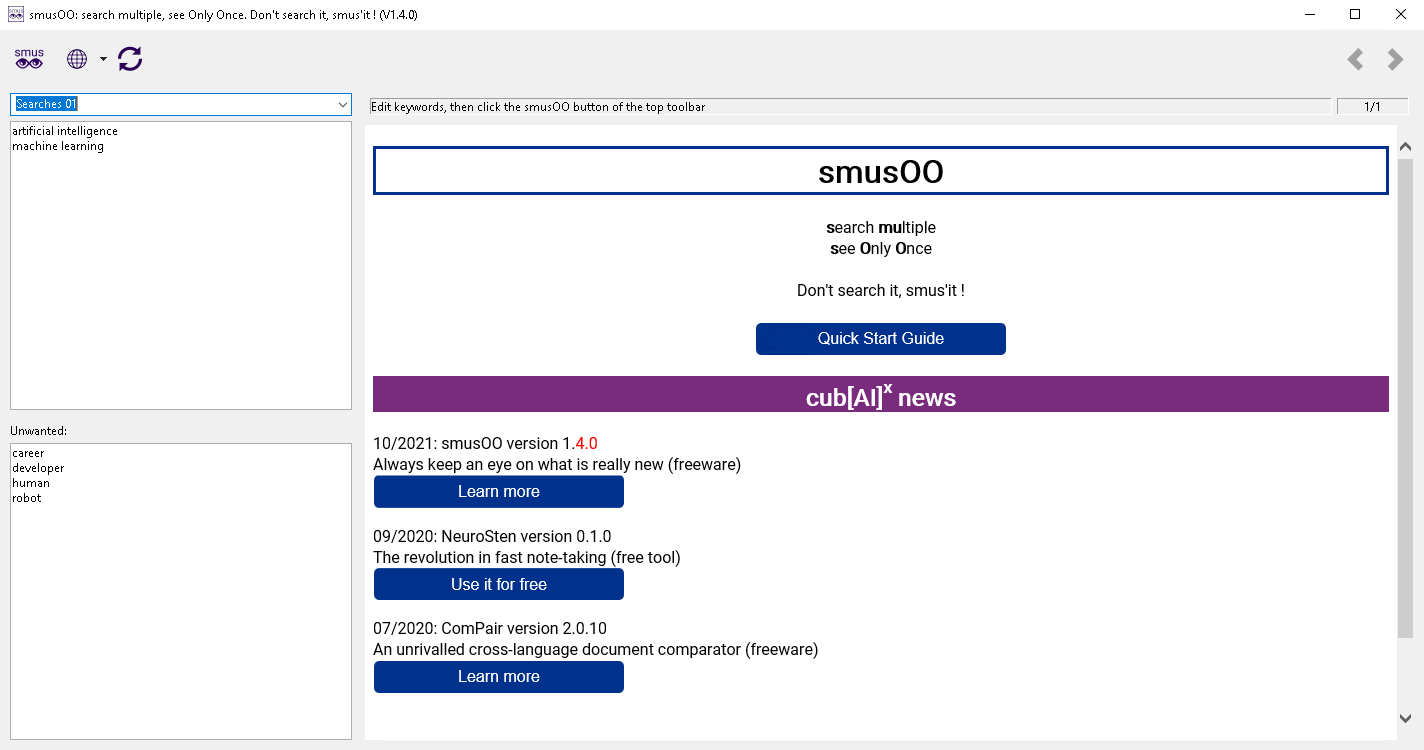
Task: Go forward with the right arrow
Action: click(1395, 60)
